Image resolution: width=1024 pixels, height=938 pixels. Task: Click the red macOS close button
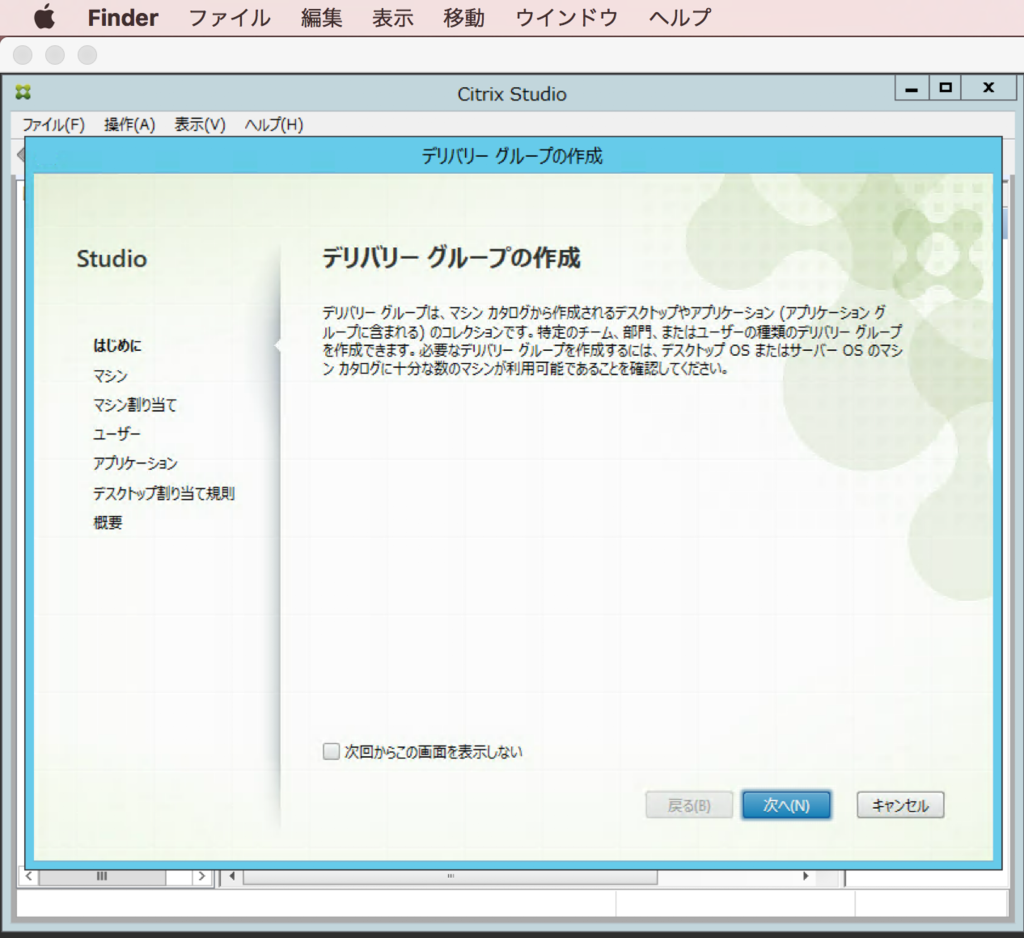23,55
